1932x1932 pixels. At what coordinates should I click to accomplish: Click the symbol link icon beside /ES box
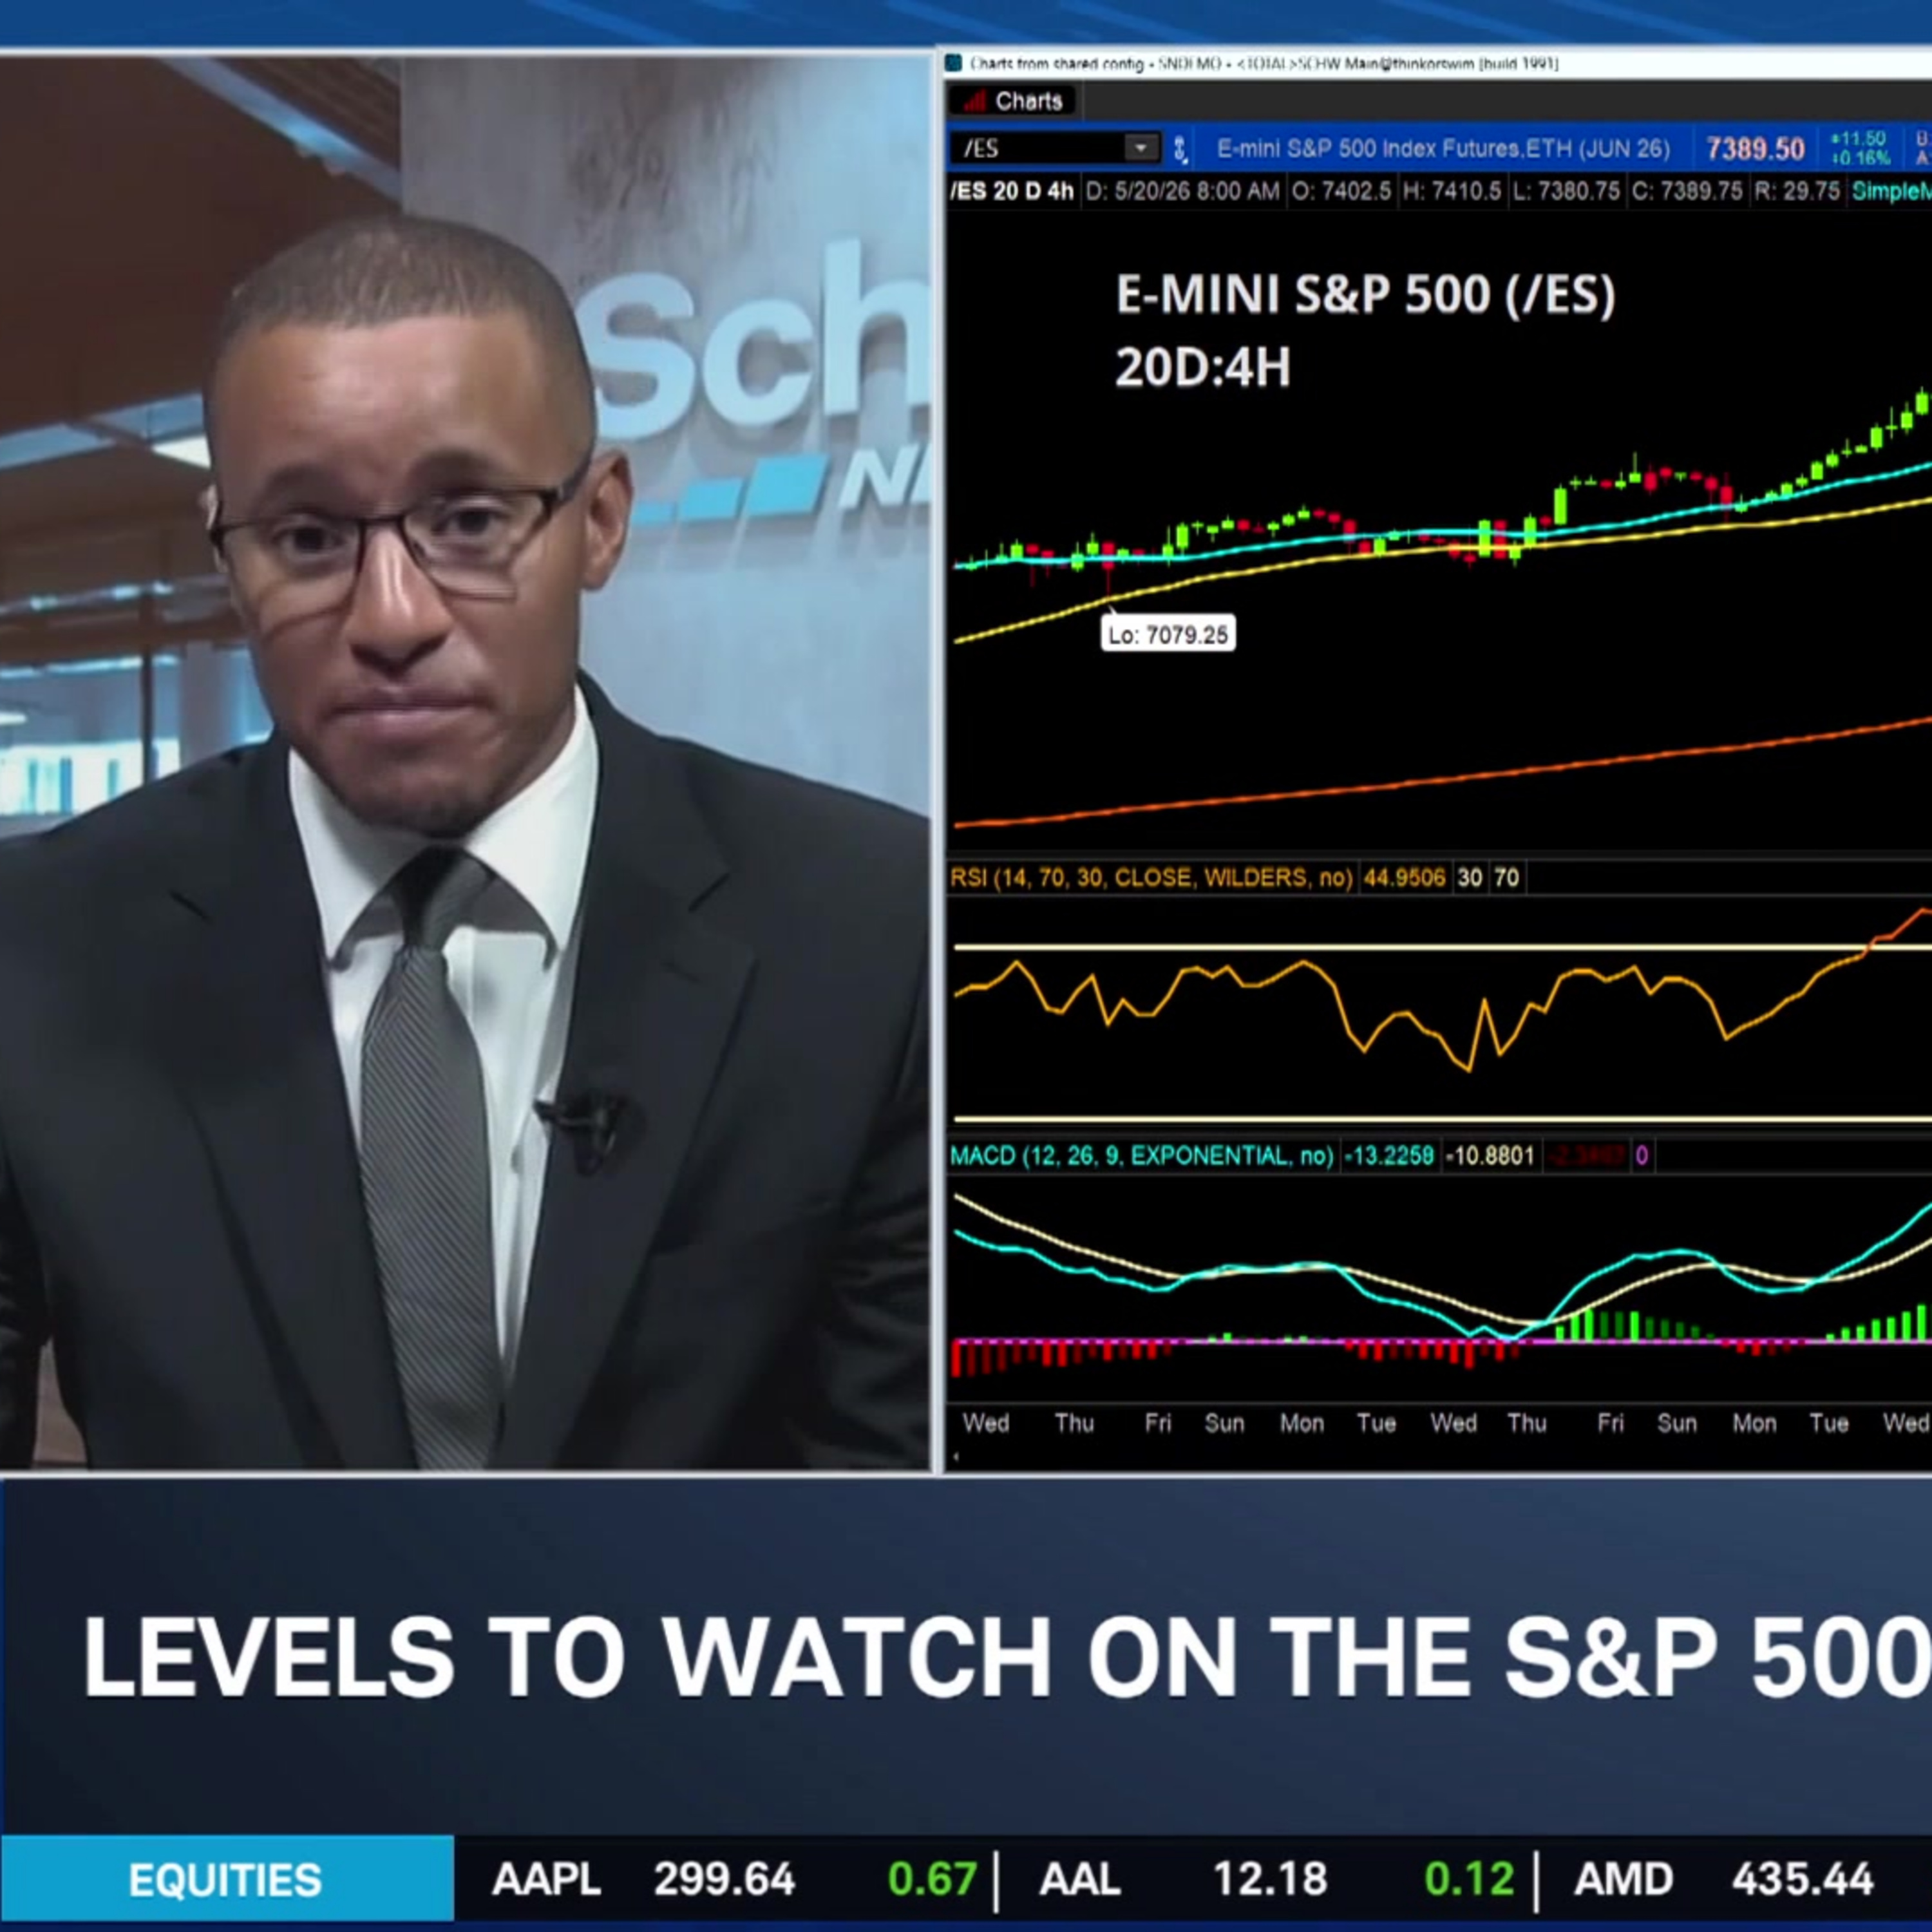coord(1180,149)
